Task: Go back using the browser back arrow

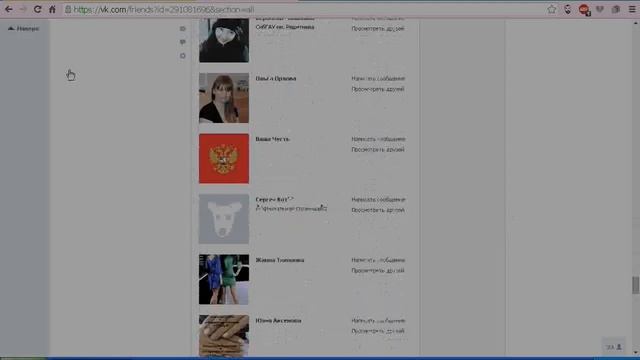Action: (9, 9)
